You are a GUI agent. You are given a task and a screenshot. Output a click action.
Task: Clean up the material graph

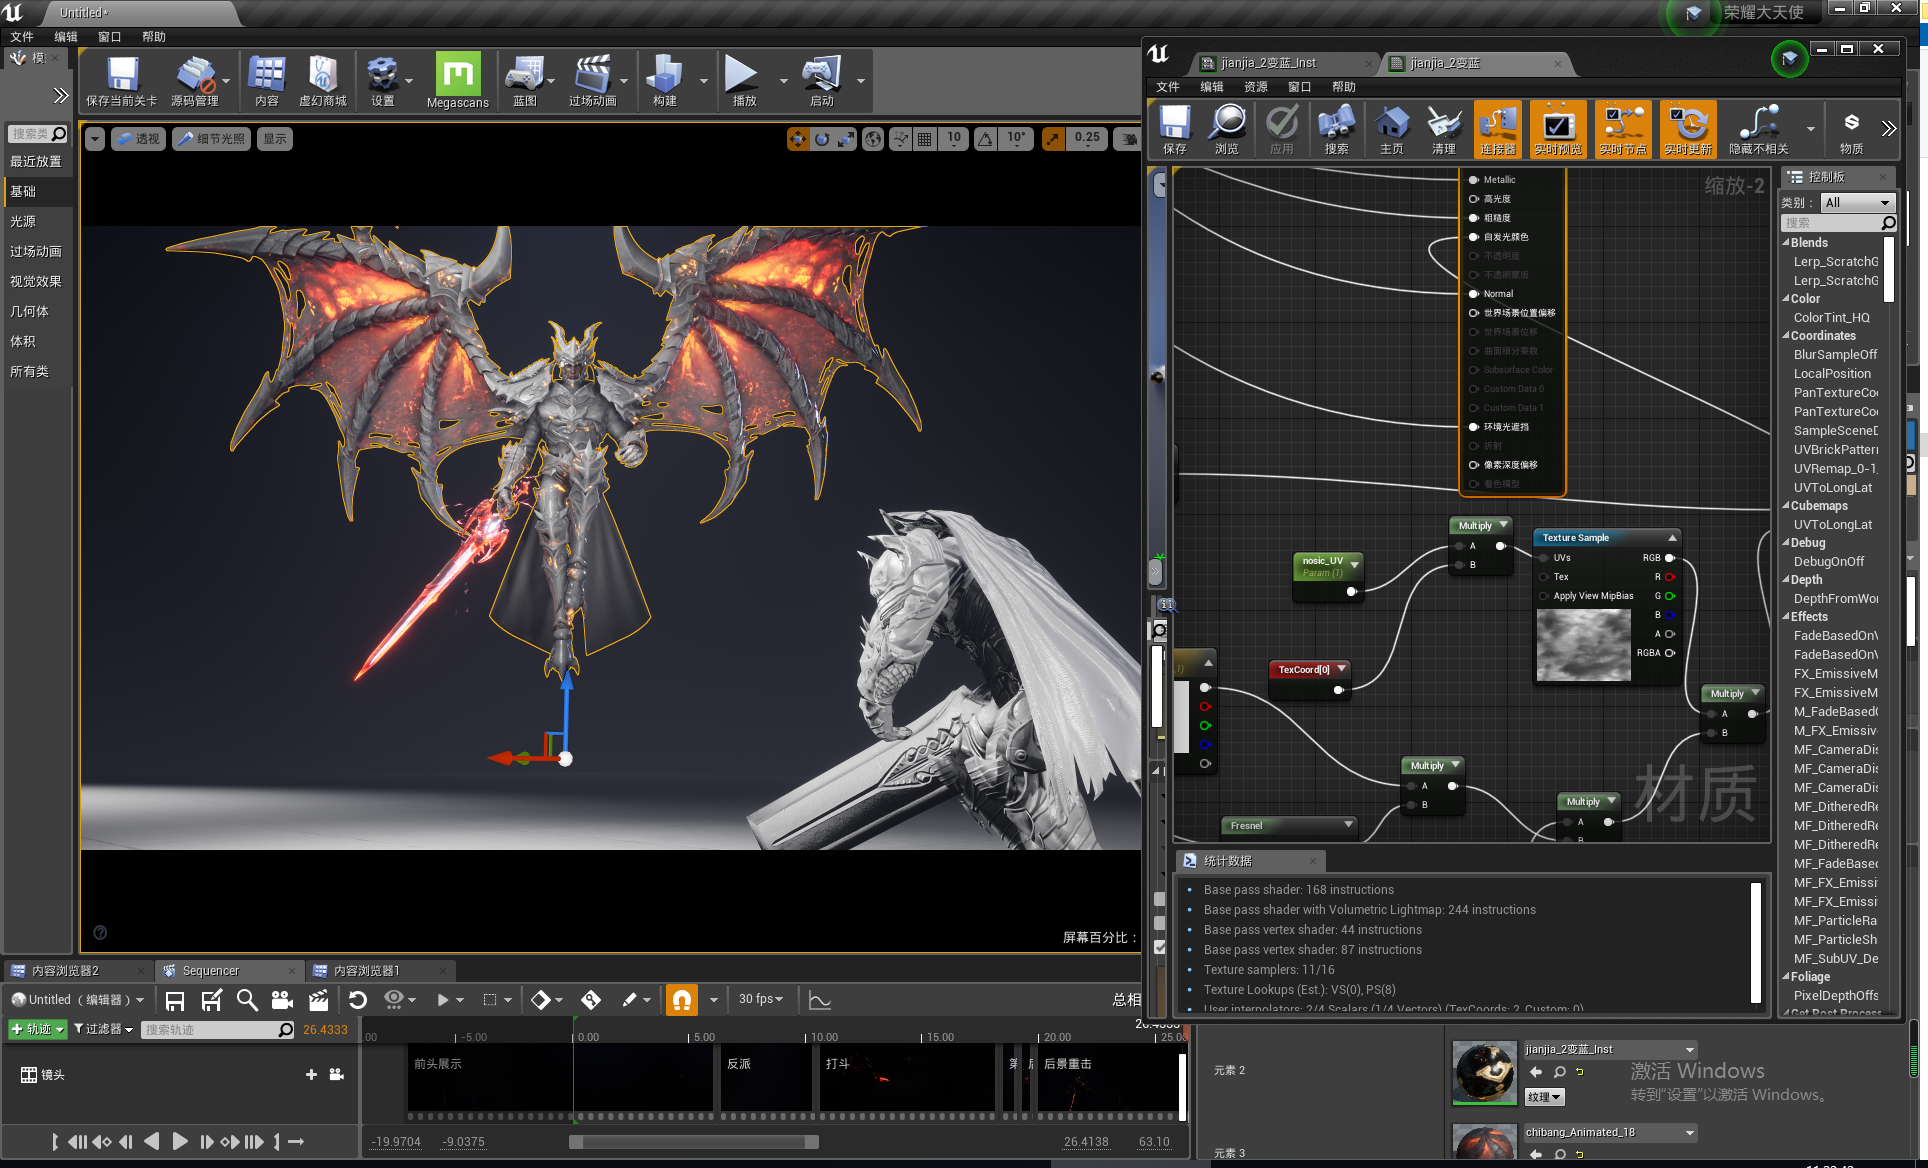(x=1444, y=130)
